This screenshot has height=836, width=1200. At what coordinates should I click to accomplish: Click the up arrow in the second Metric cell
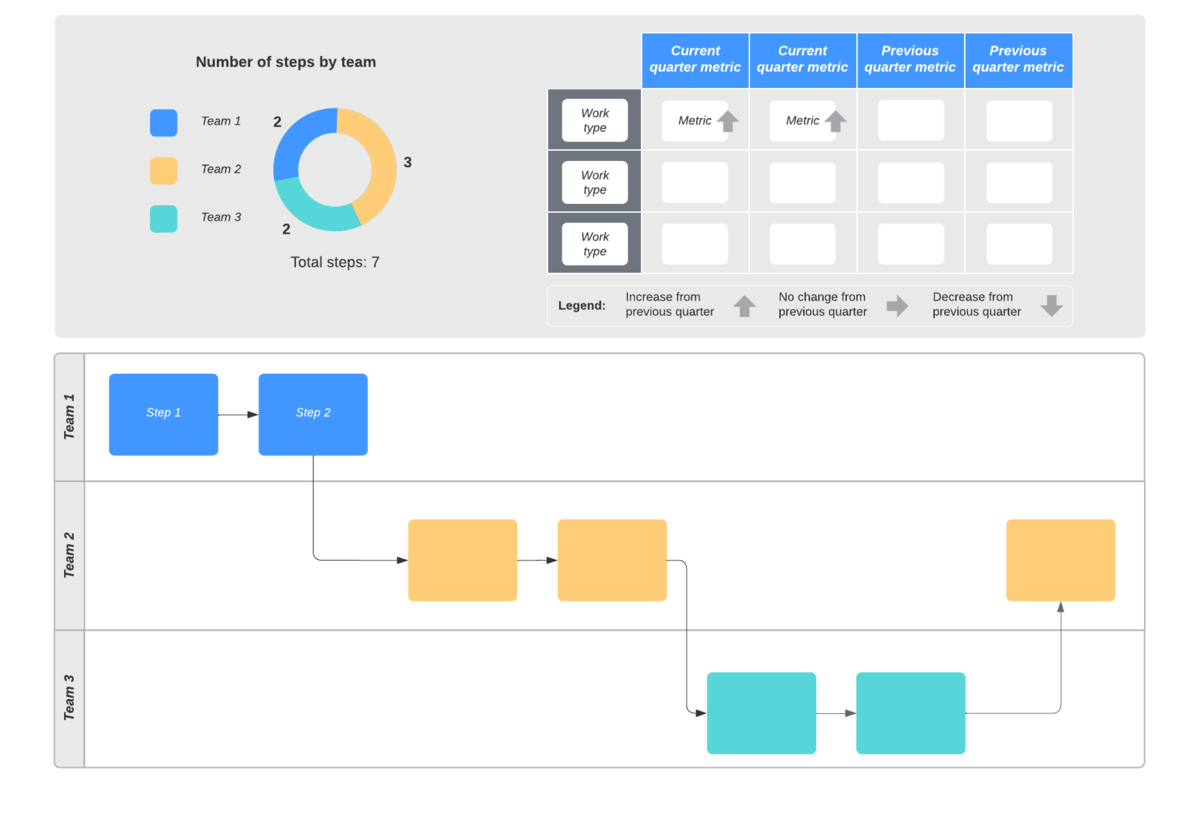pyautogui.click(x=835, y=121)
